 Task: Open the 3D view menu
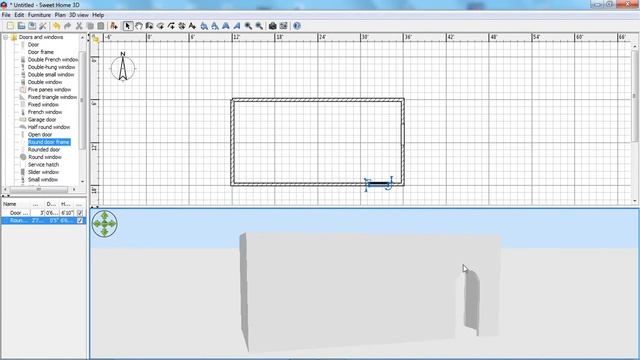(x=78, y=15)
